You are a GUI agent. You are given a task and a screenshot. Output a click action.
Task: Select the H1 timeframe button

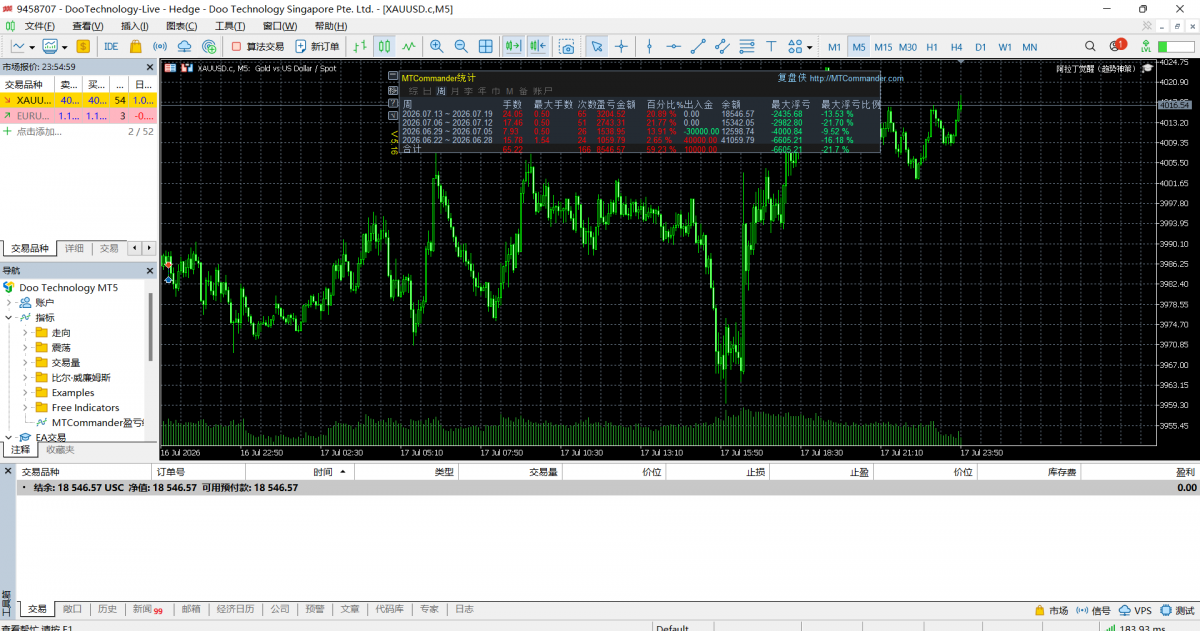[931, 46]
